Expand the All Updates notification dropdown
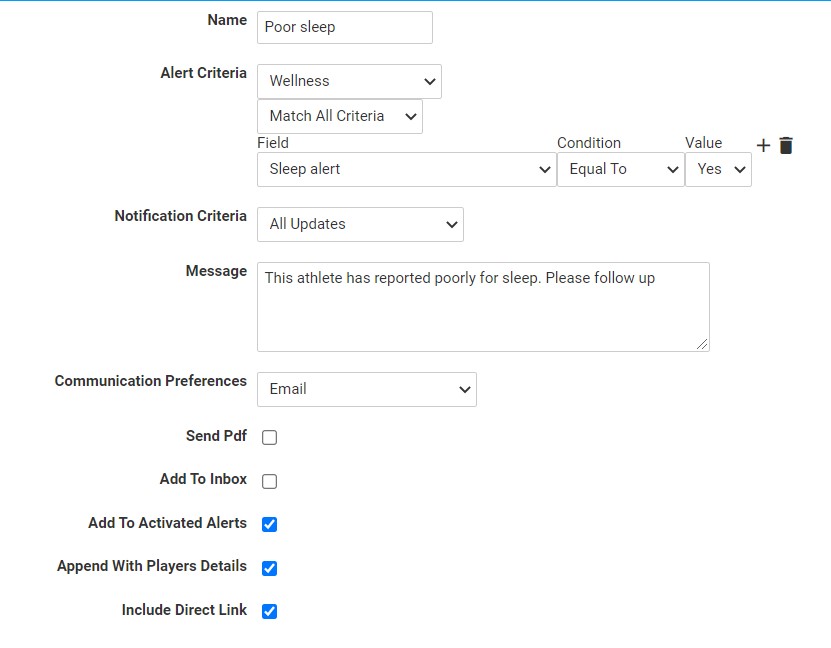 coord(360,225)
